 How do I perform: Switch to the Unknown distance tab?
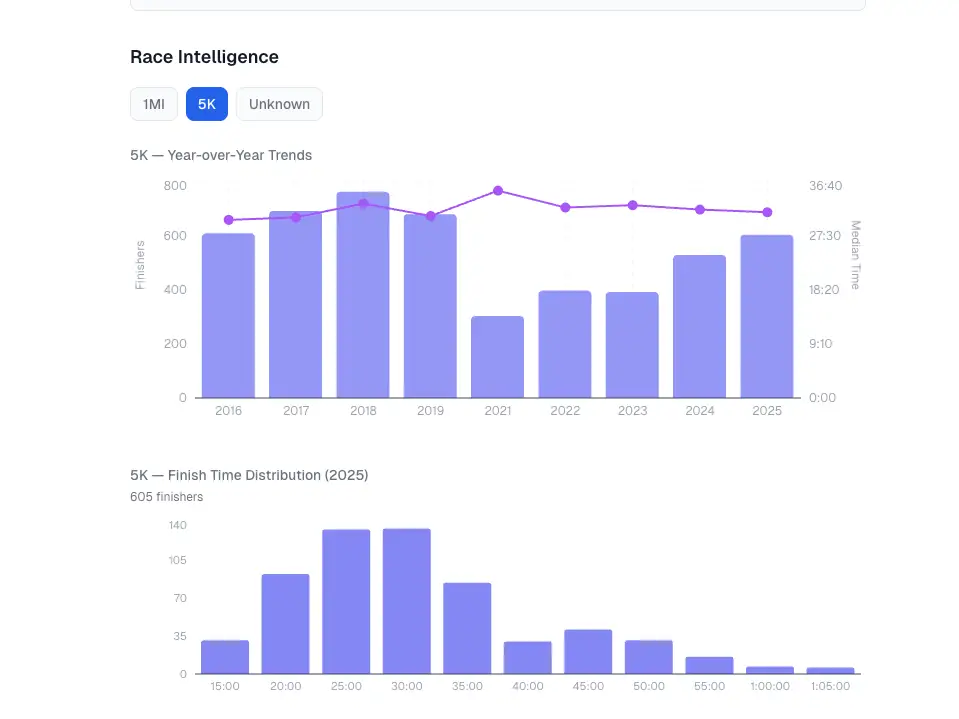(280, 104)
